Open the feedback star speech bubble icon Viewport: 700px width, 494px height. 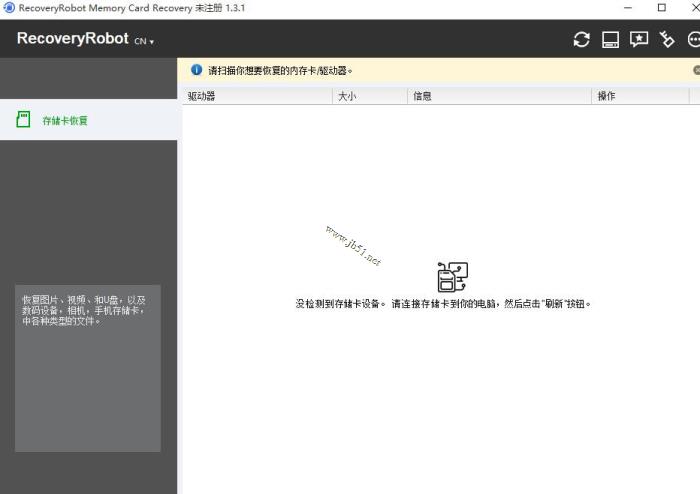[x=639, y=39]
